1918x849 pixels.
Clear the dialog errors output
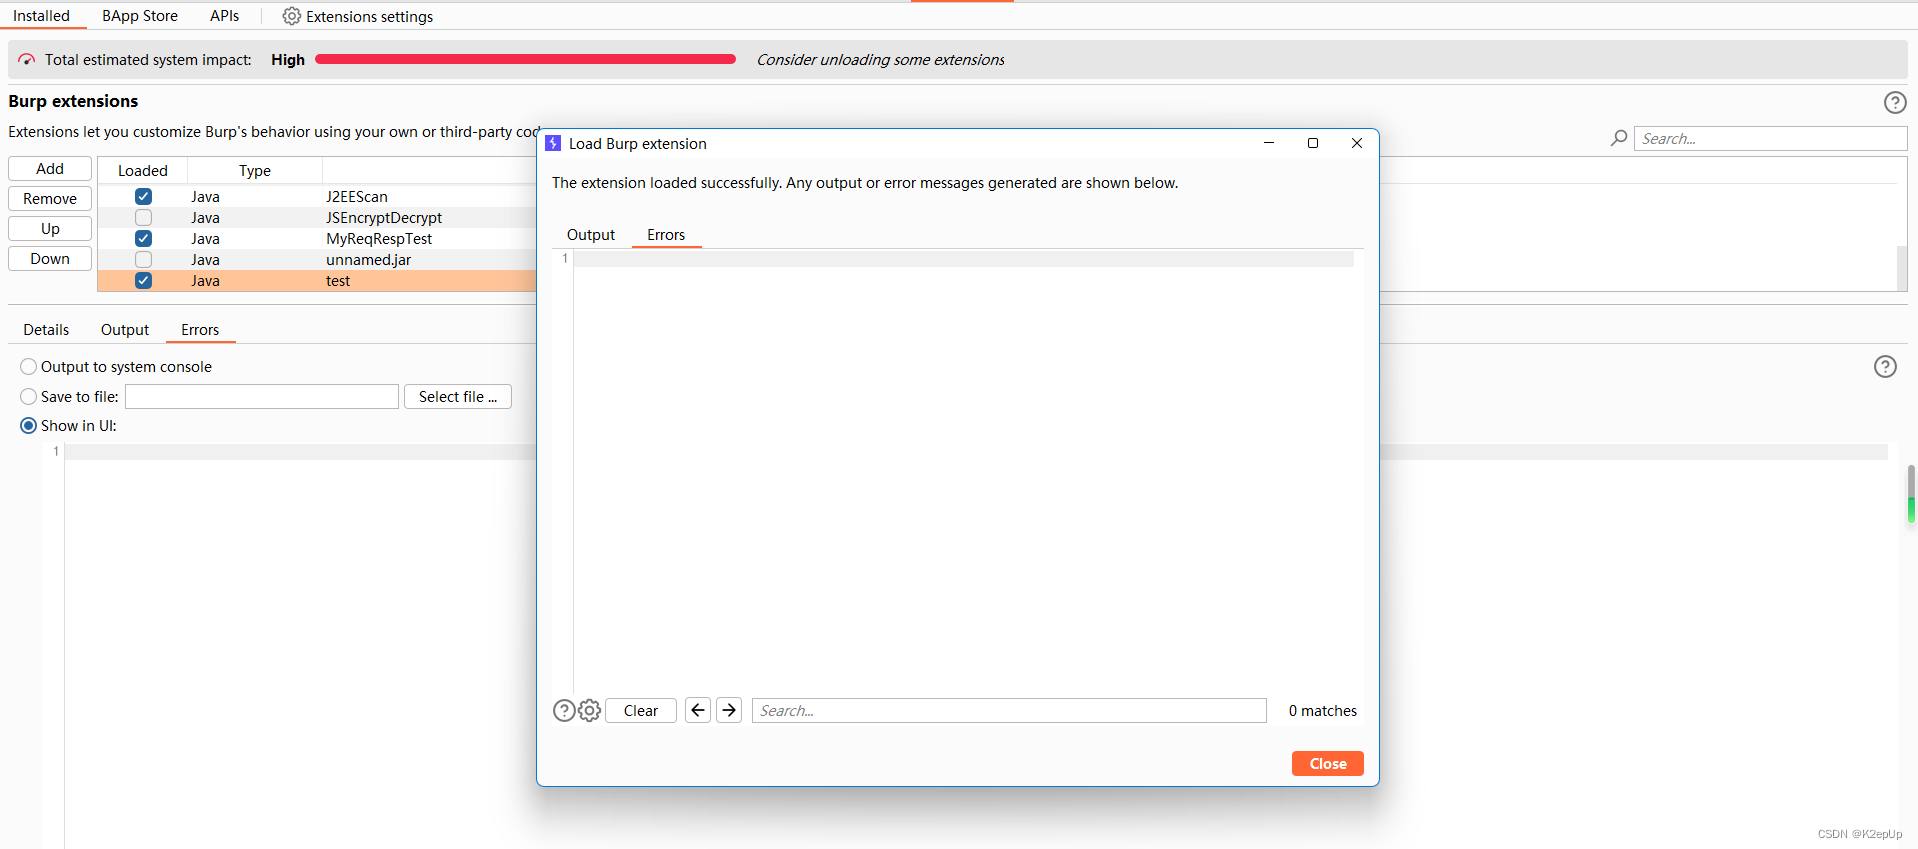click(x=641, y=710)
